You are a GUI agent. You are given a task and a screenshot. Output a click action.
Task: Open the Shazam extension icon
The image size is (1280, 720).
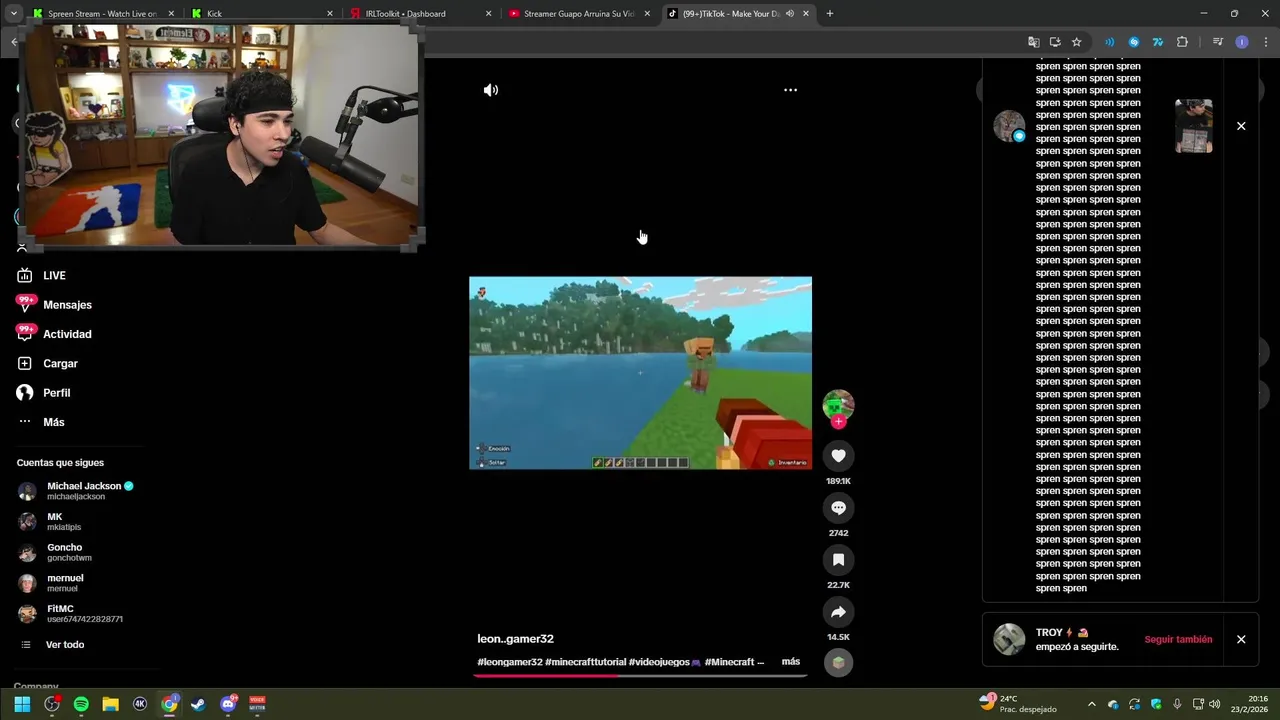pos(1134,42)
